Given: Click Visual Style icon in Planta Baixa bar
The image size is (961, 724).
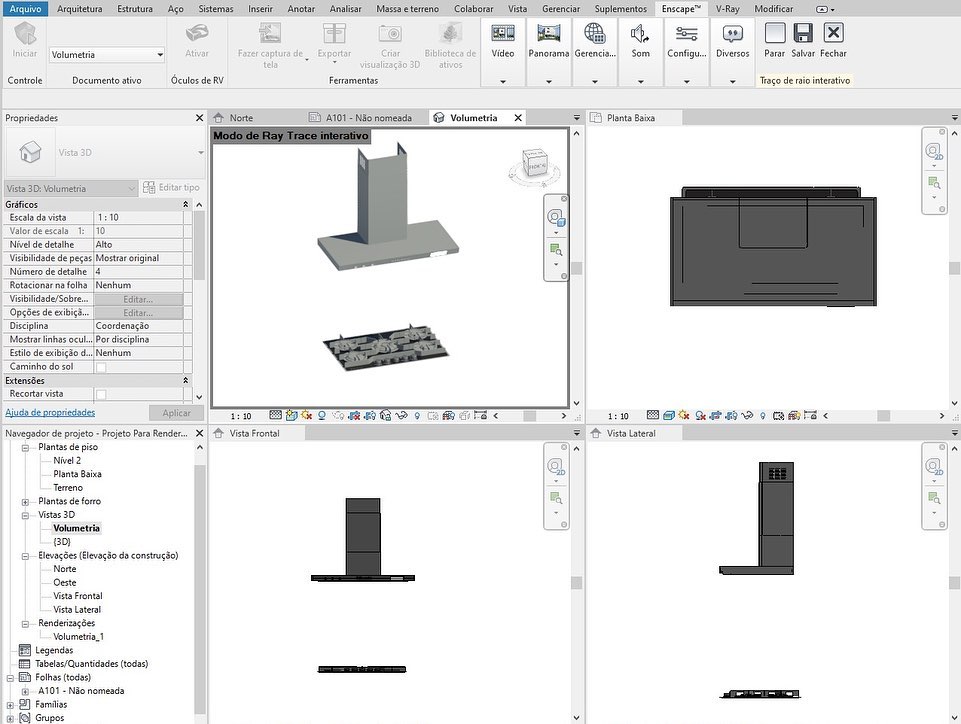Looking at the screenshot, I should tap(669, 415).
